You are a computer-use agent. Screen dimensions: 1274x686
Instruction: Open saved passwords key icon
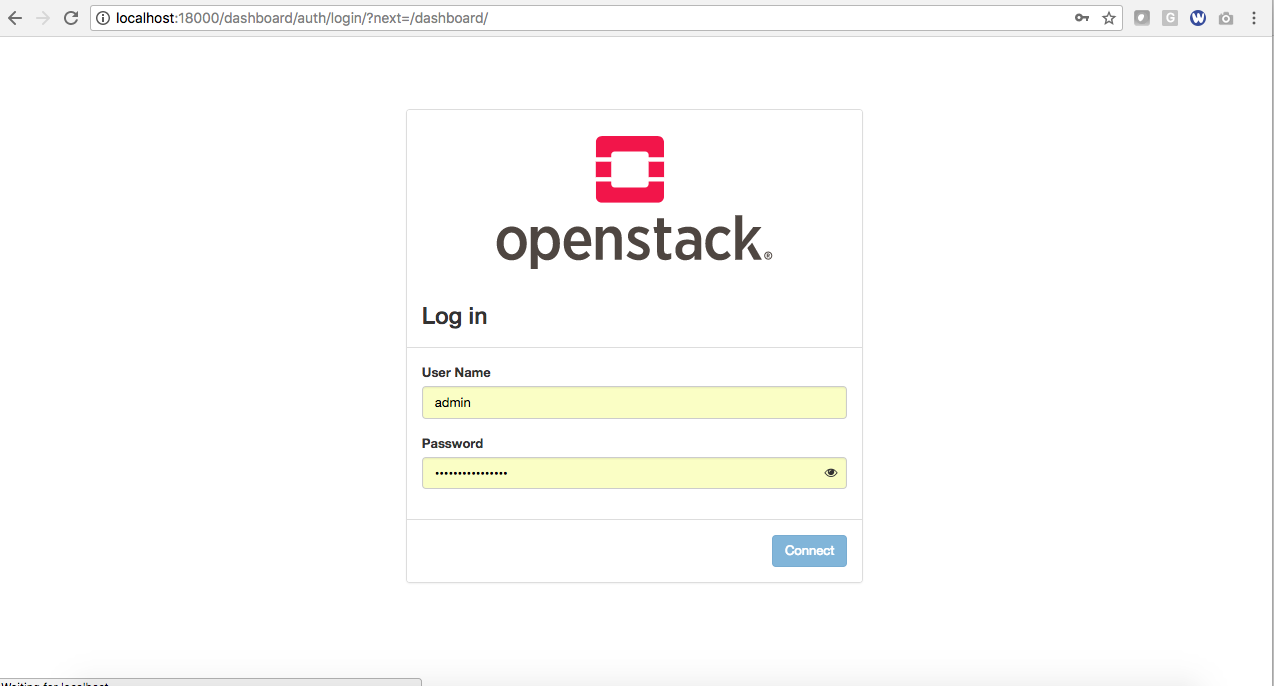(1082, 18)
